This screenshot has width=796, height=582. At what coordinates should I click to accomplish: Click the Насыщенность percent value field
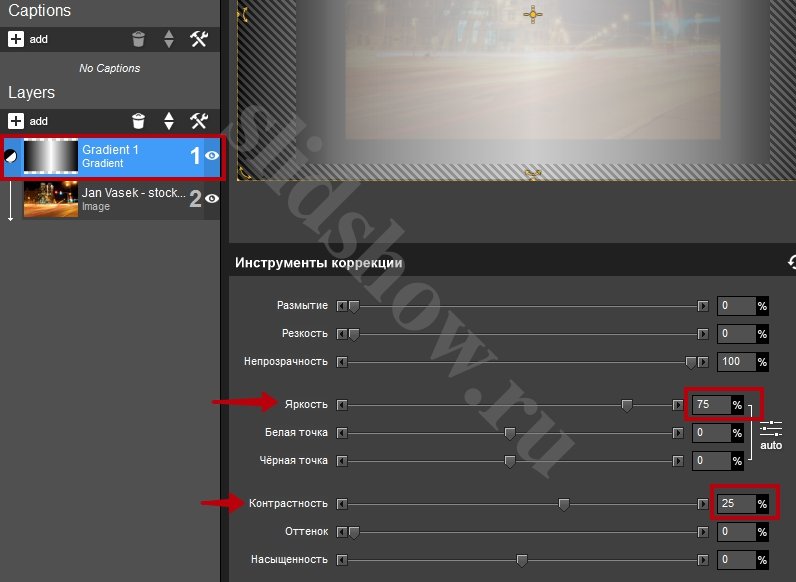737,560
